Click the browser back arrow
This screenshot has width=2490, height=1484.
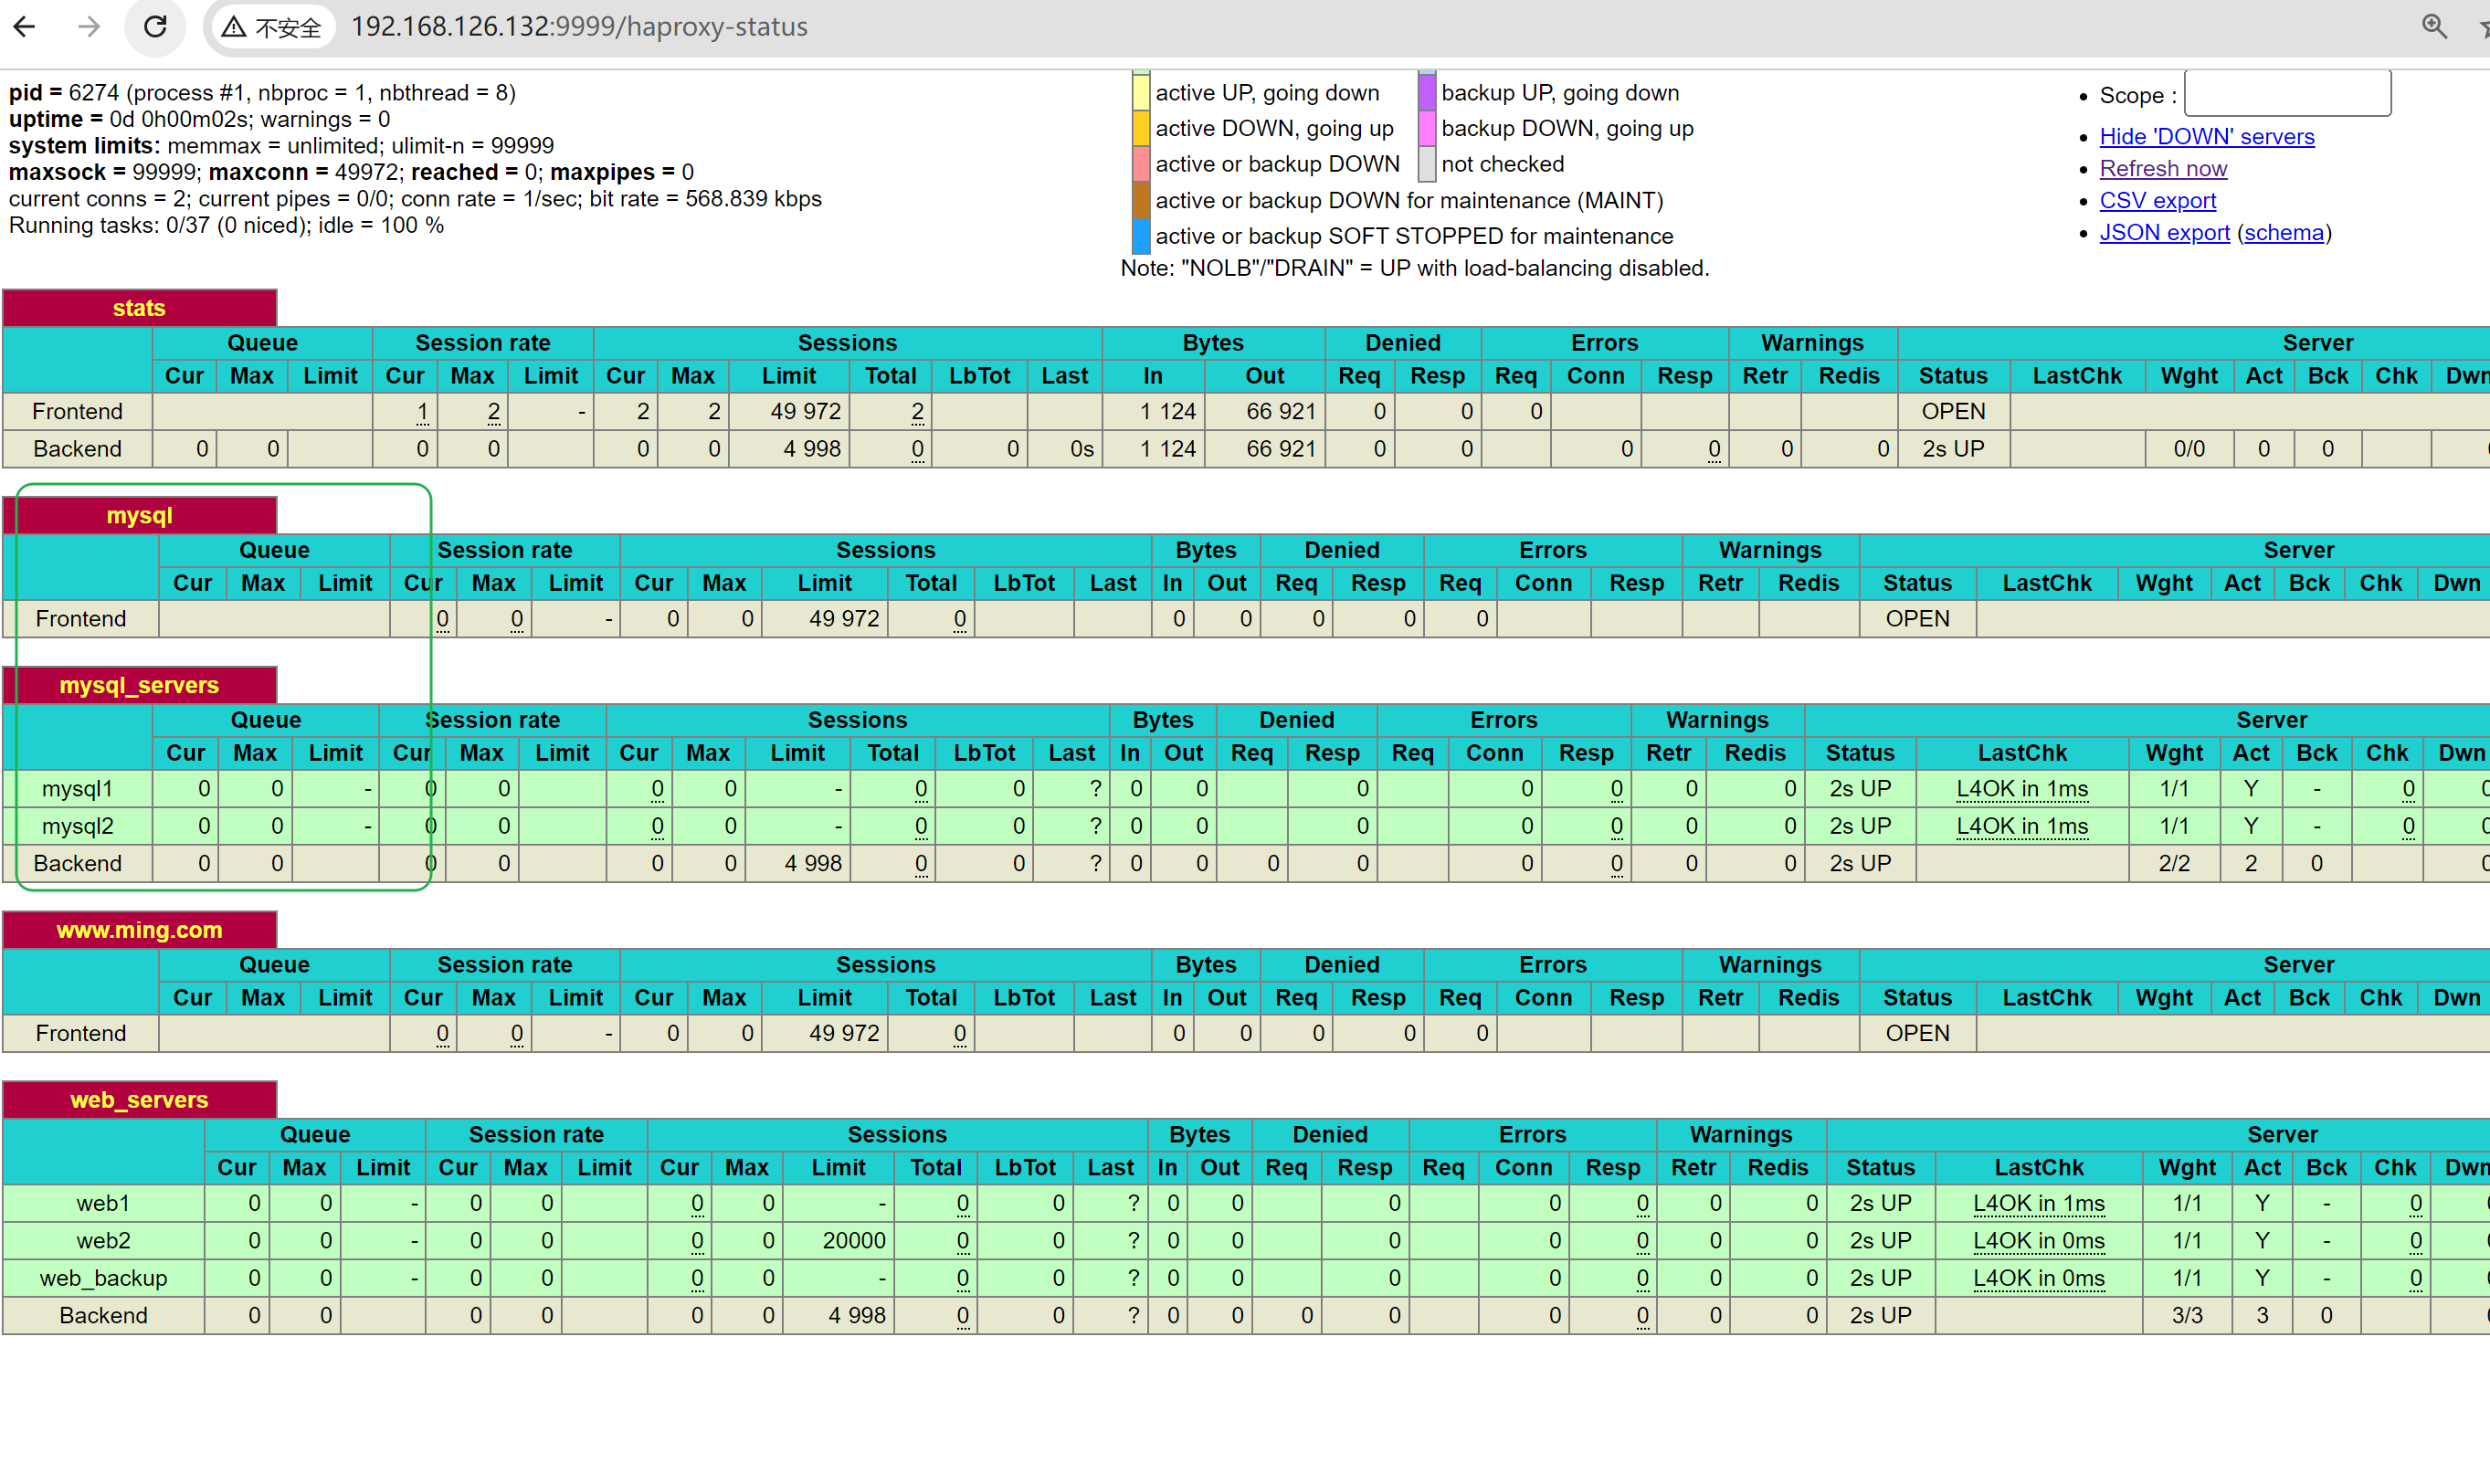click(25, 27)
